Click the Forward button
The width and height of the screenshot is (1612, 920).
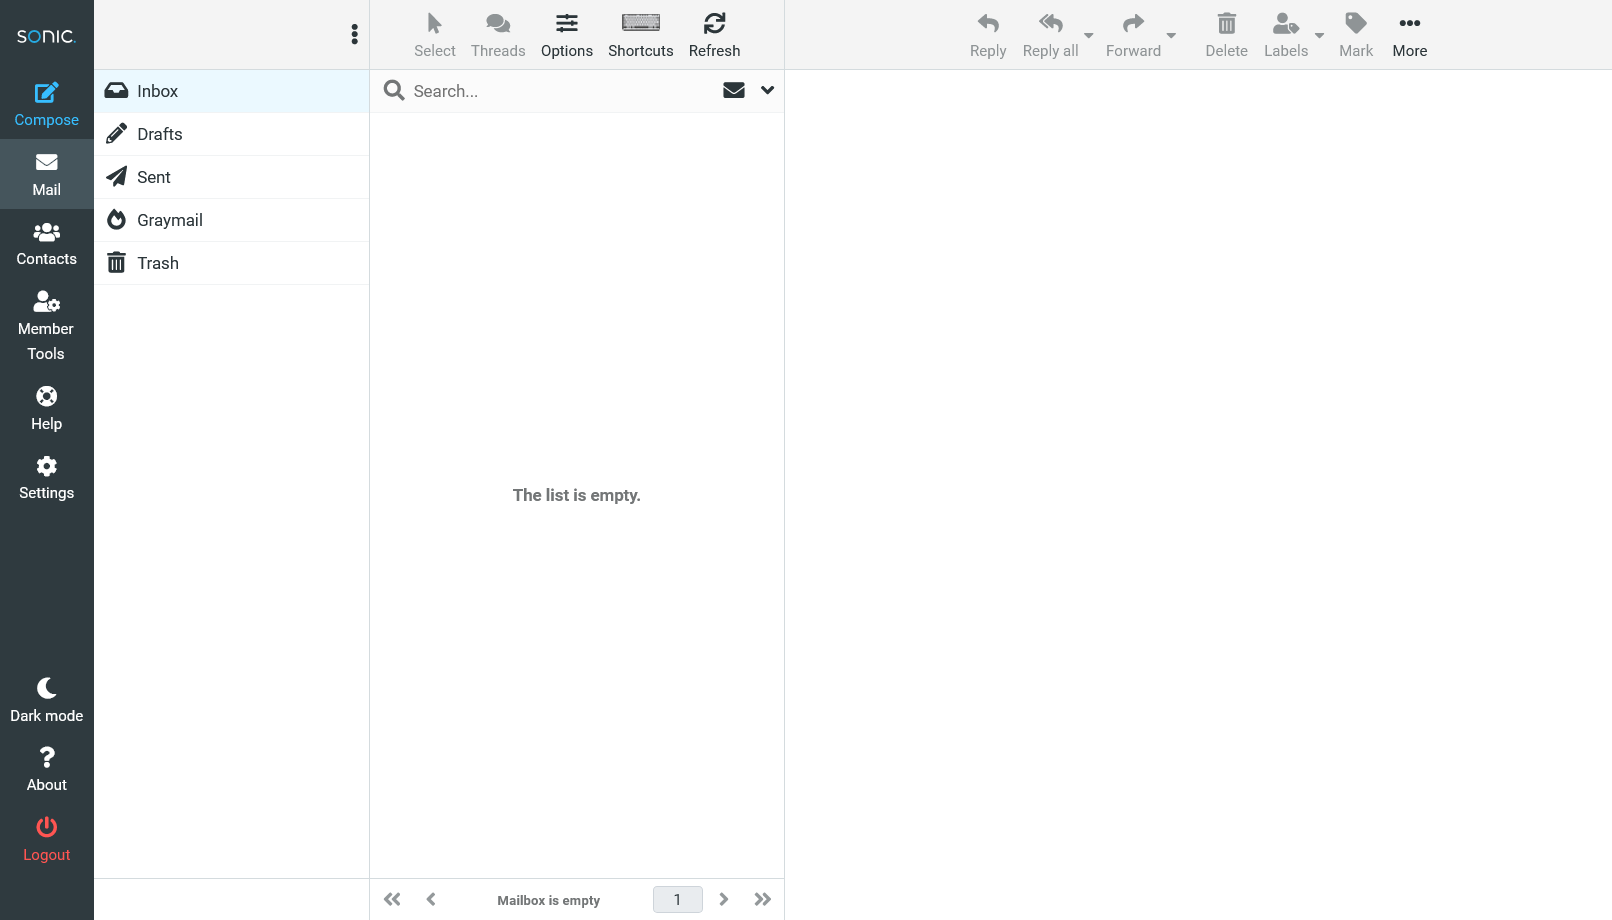tap(1133, 35)
